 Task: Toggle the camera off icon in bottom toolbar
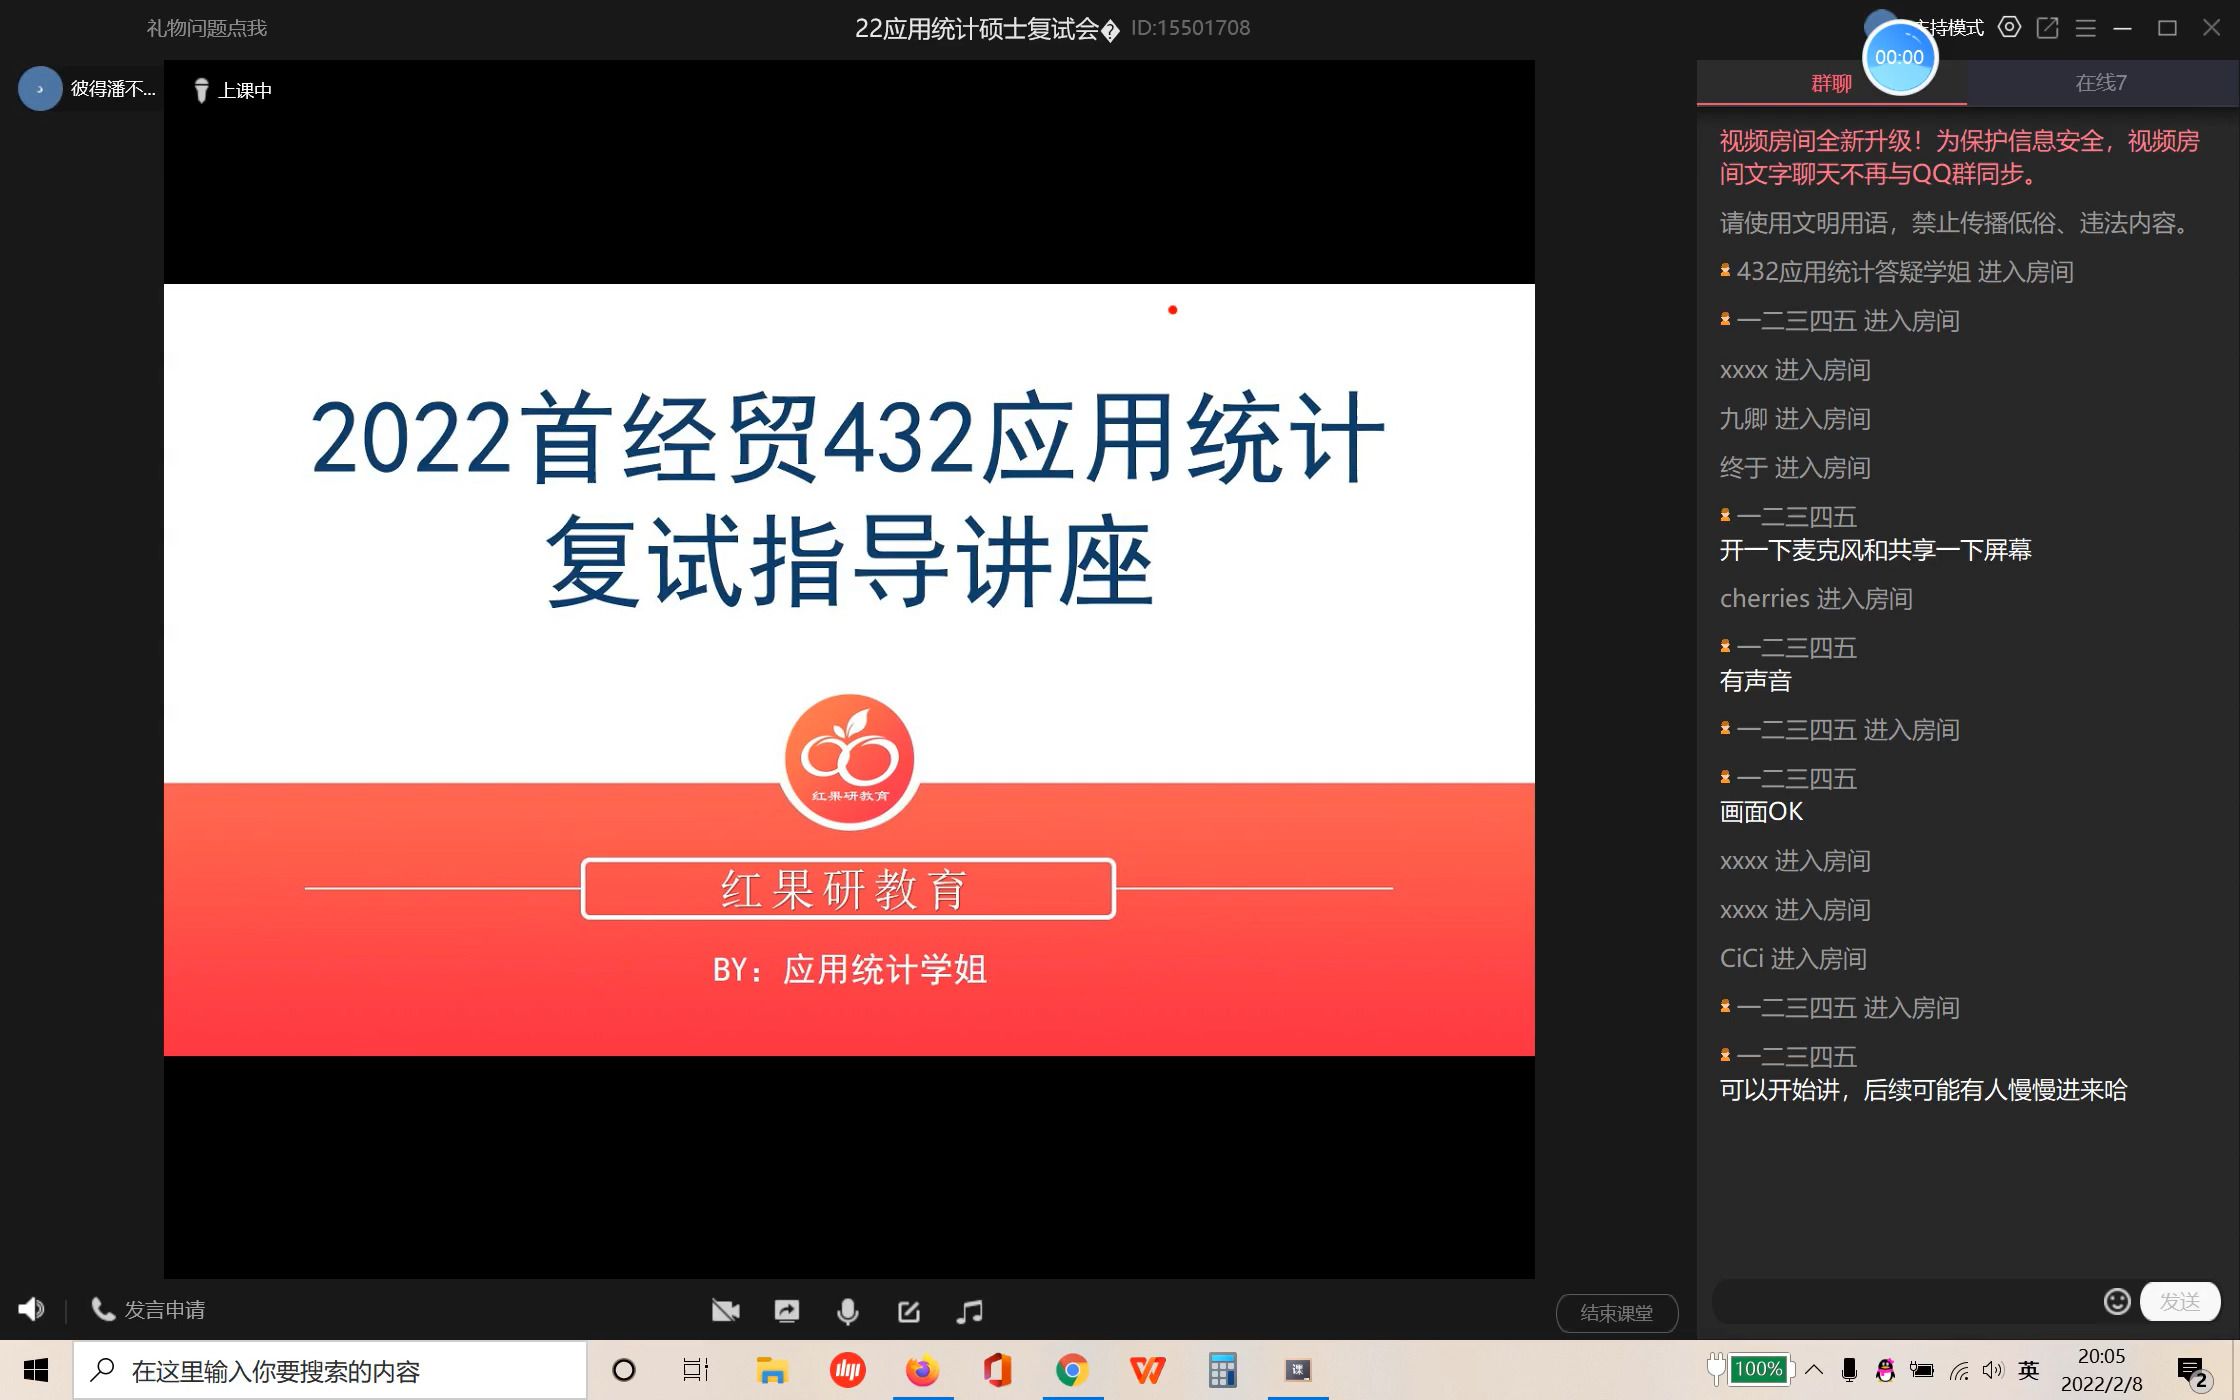tap(725, 1311)
